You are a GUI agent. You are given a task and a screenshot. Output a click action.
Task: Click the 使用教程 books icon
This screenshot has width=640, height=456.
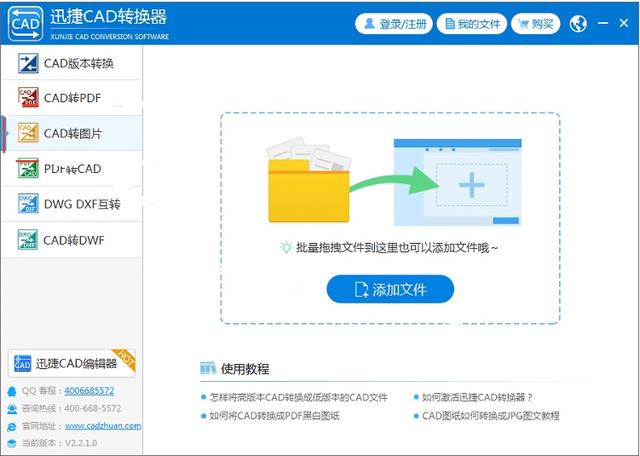(x=208, y=368)
